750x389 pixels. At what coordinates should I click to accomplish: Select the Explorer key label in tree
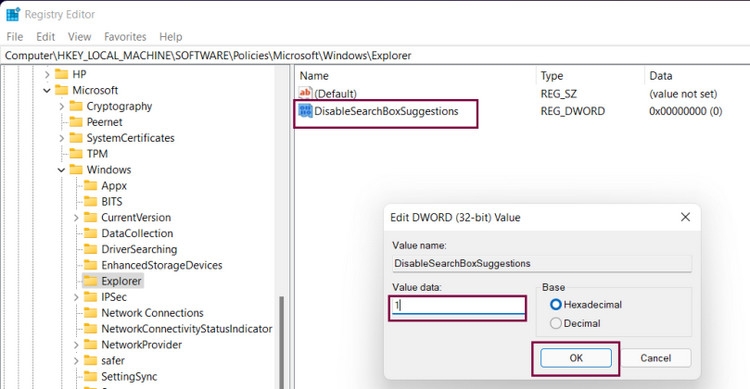pyautogui.click(x=121, y=281)
